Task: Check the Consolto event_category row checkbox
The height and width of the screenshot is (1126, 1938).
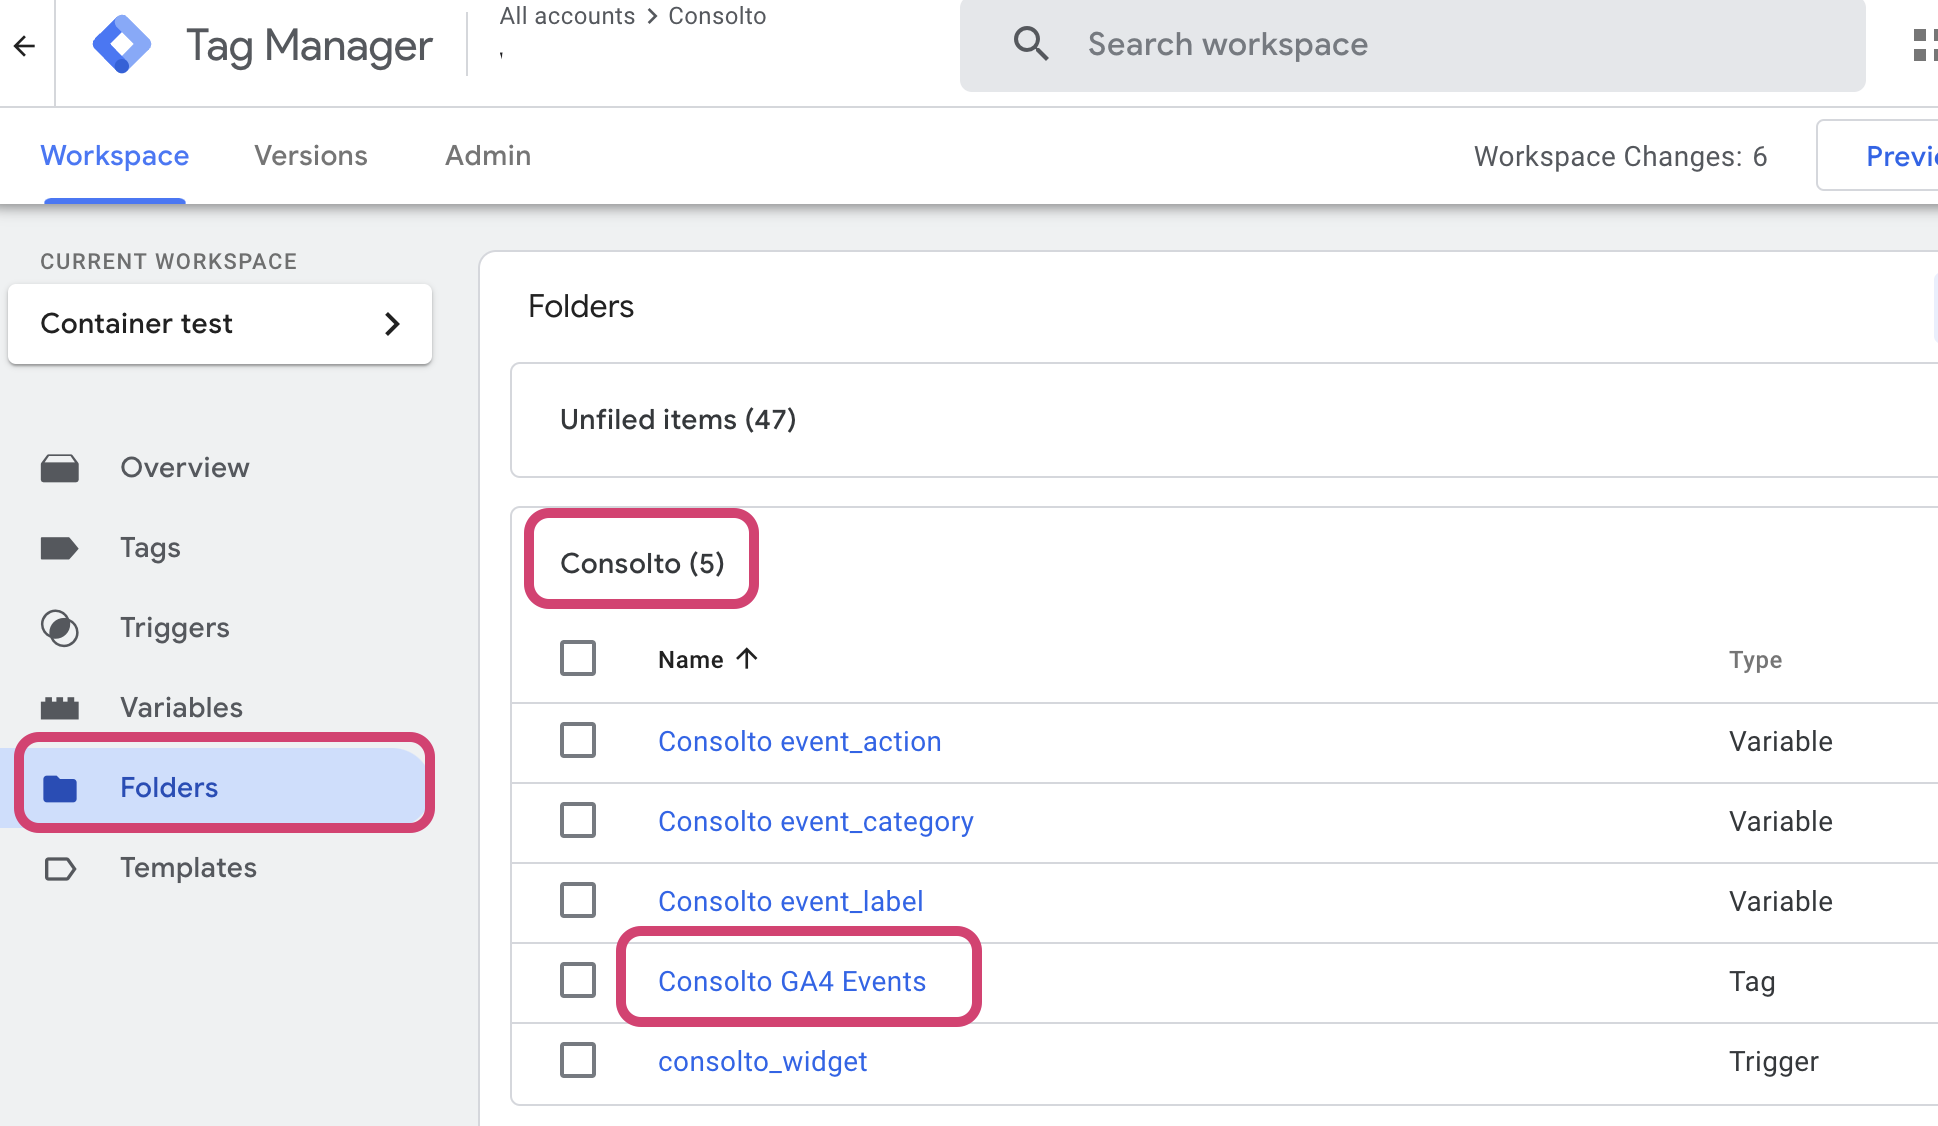Action: pos(578,820)
